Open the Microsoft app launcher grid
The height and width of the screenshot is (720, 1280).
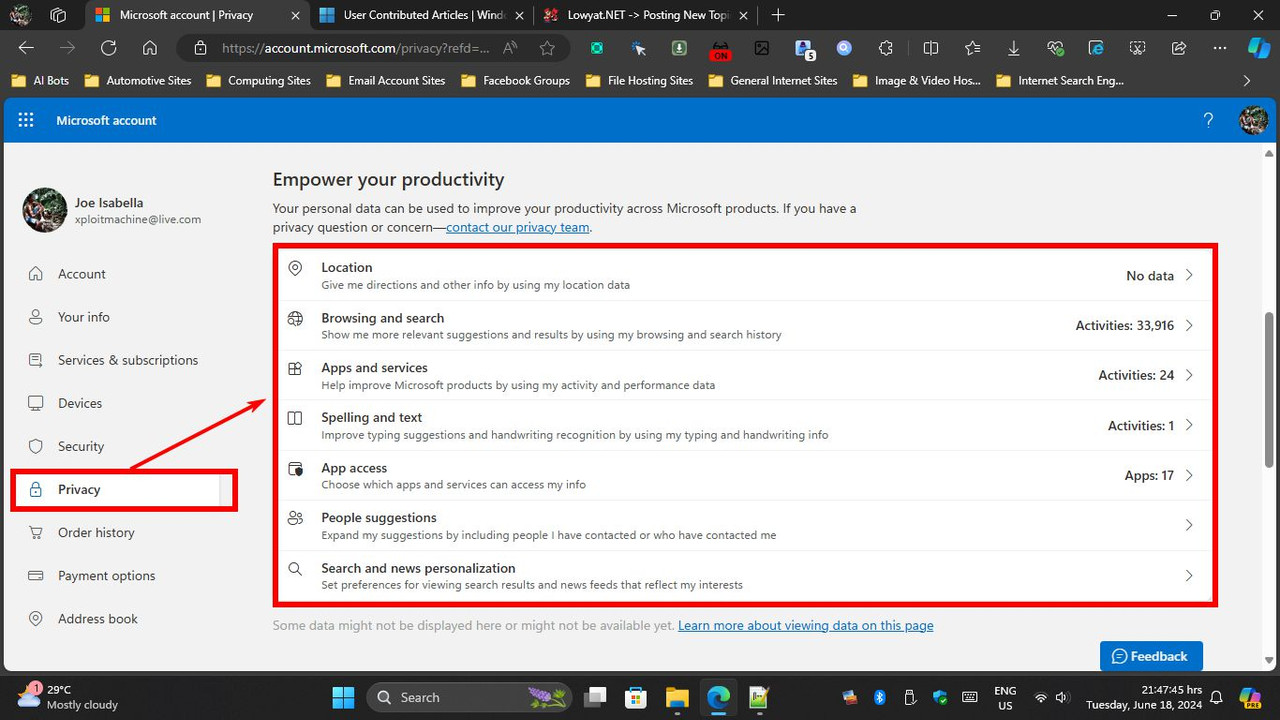(x=26, y=120)
